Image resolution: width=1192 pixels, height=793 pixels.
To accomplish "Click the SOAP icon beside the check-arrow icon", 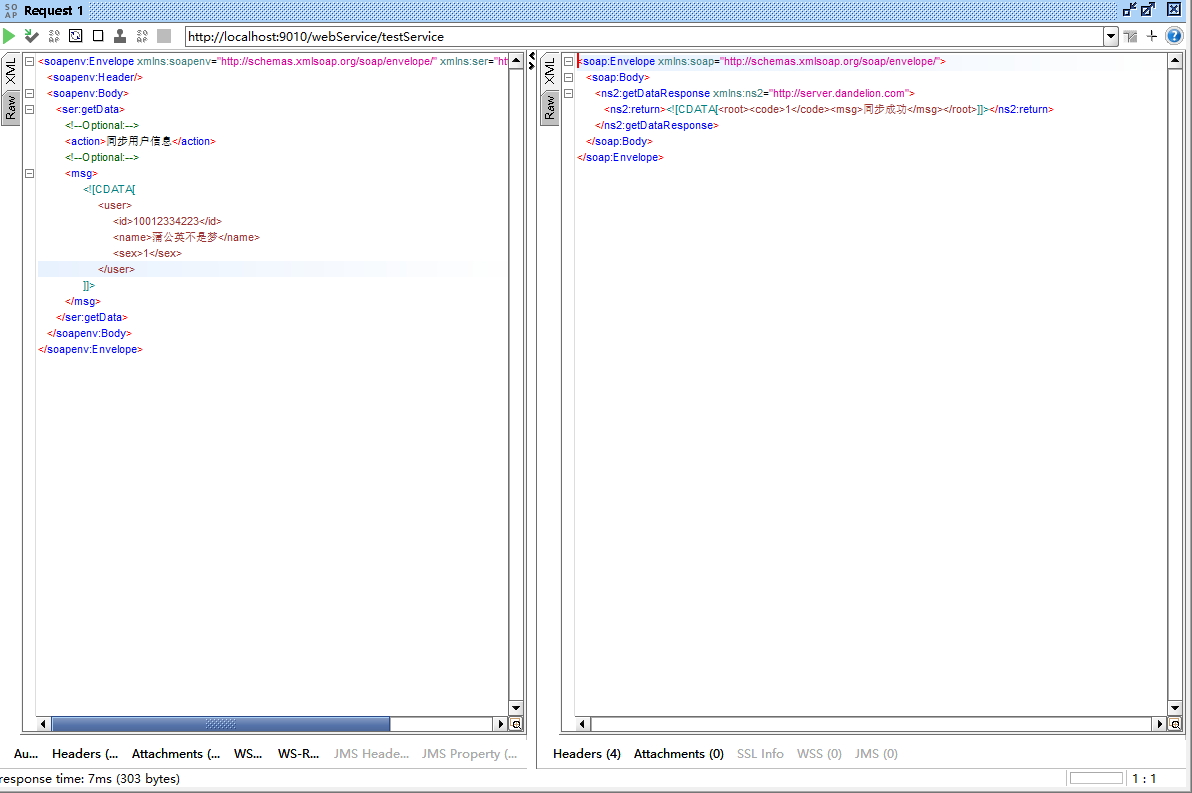I will [x=54, y=36].
